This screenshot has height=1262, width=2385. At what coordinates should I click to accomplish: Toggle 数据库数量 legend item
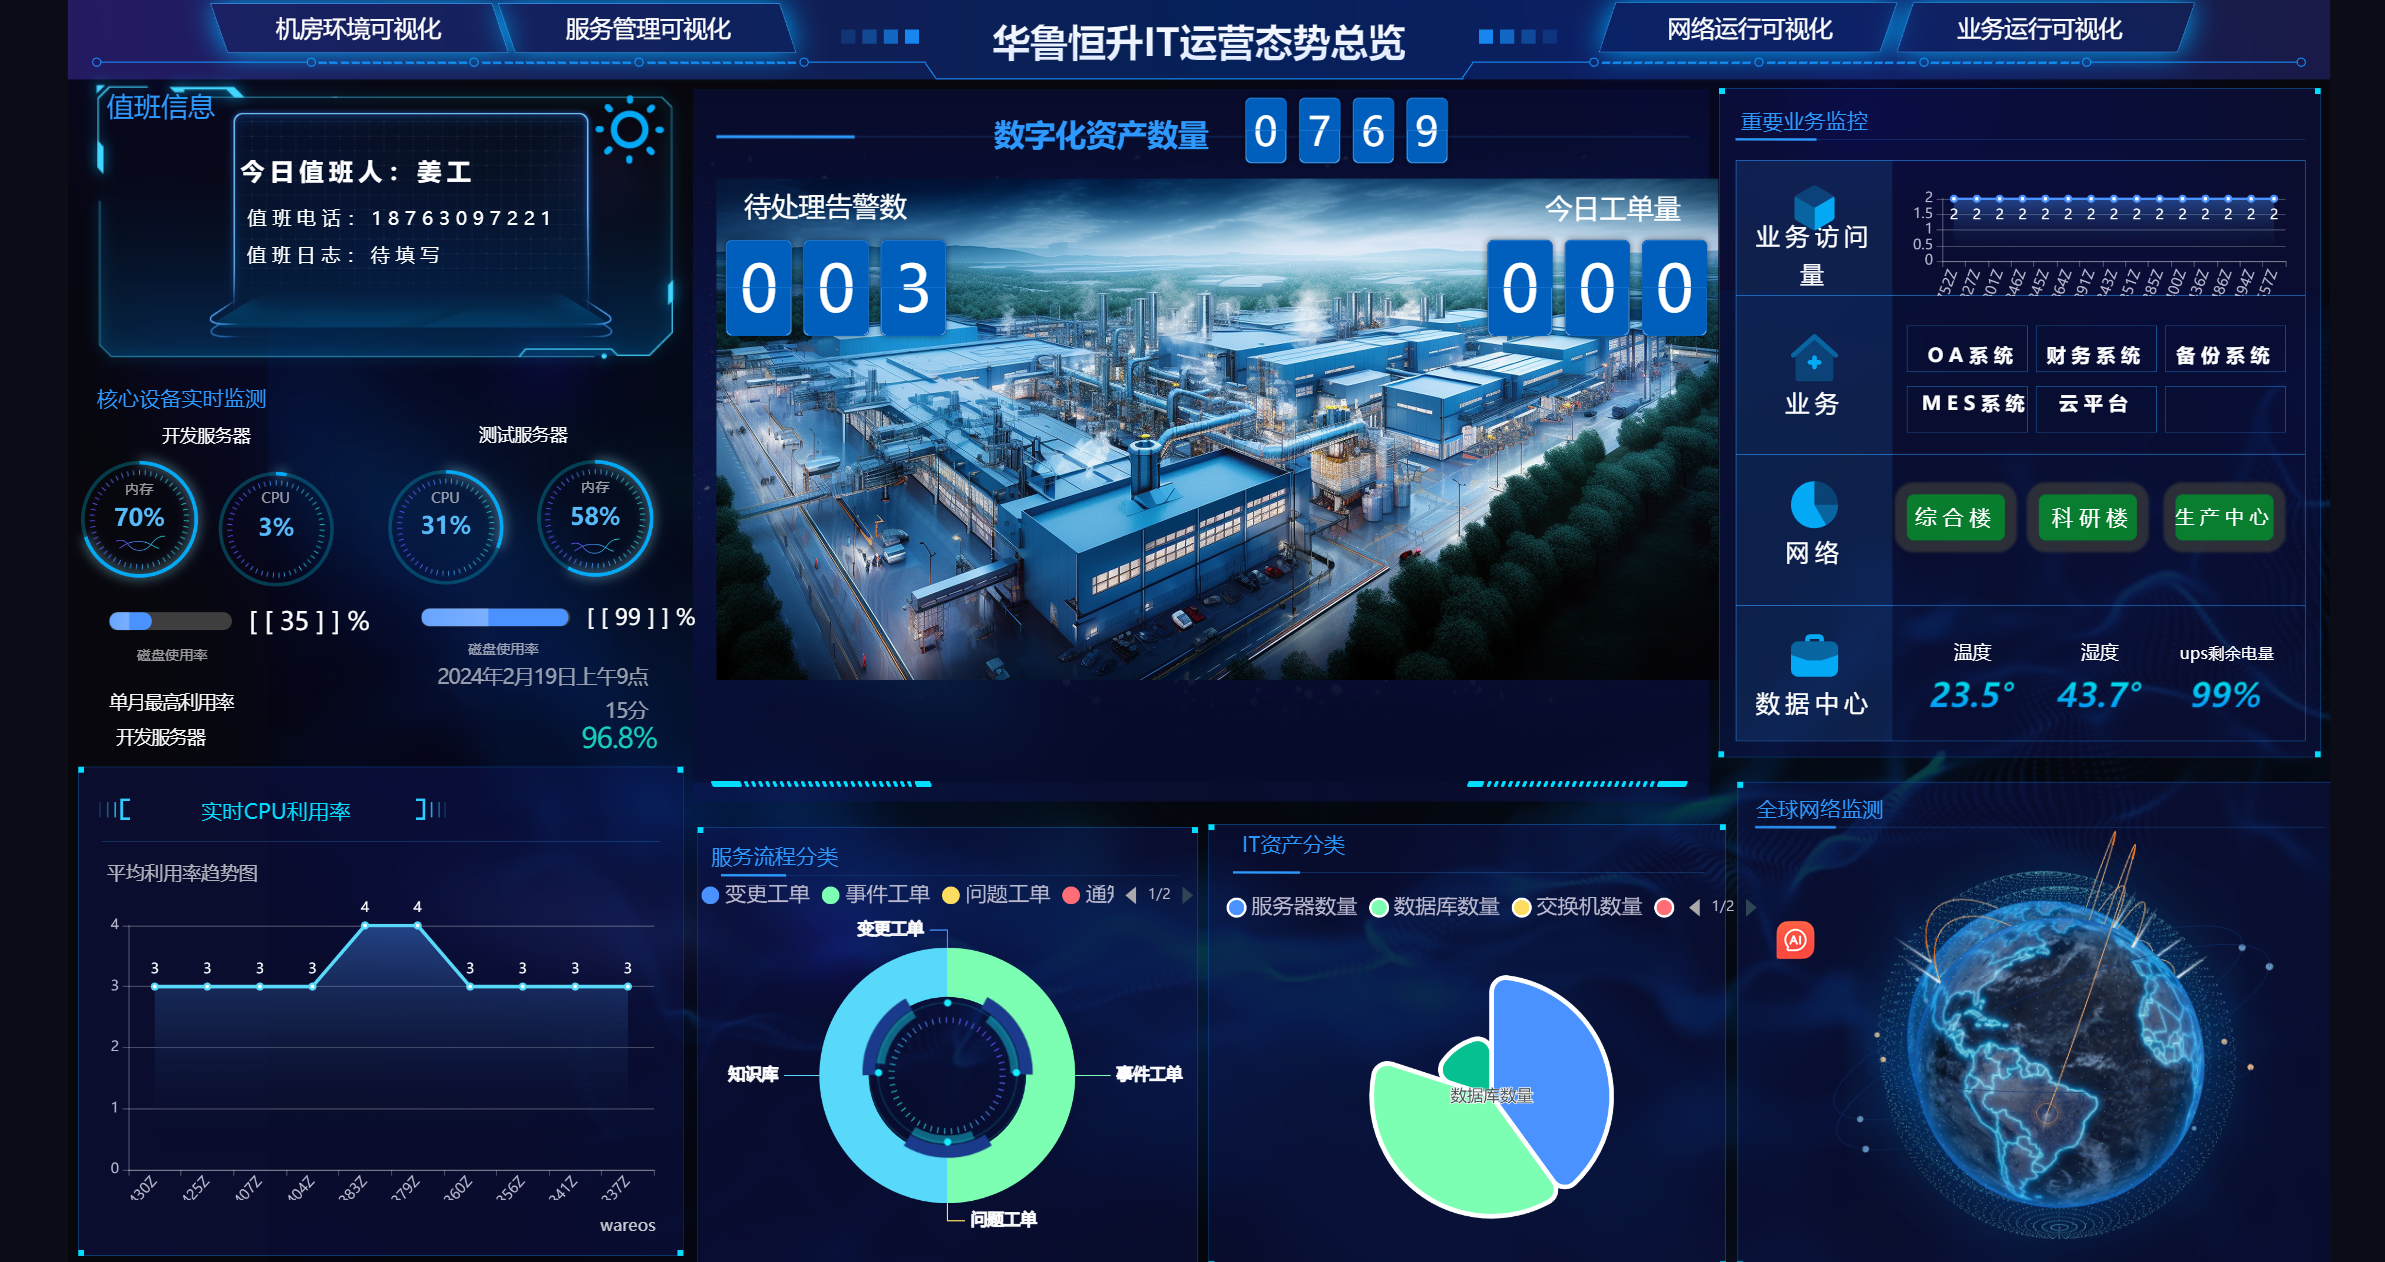[x=1435, y=907]
